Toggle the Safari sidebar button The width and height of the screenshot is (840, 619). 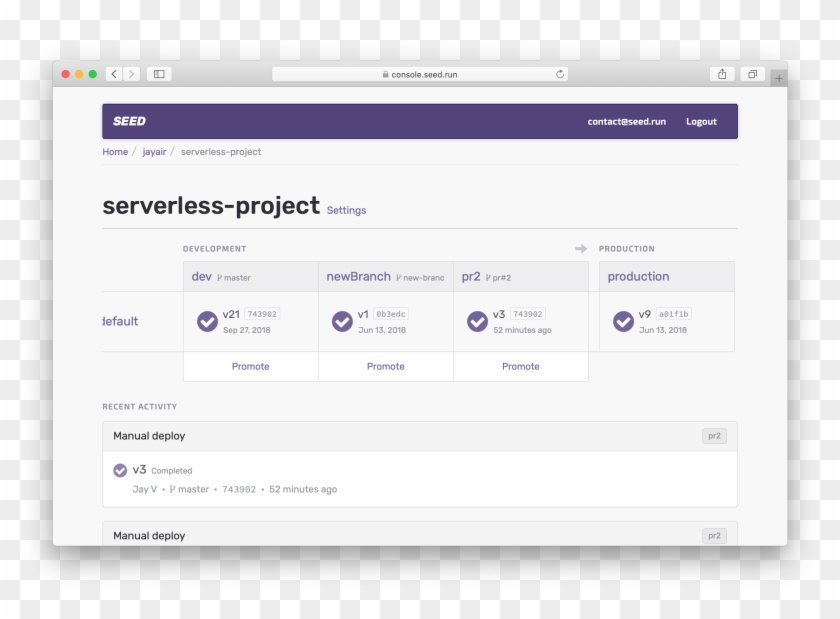click(159, 74)
